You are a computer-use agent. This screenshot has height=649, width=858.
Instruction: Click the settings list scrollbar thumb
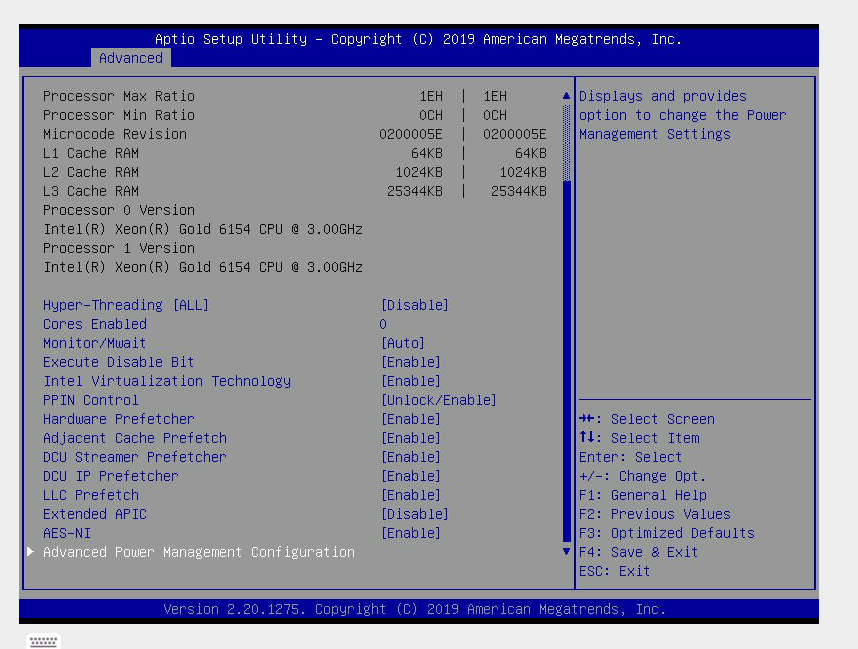tap(566, 361)
